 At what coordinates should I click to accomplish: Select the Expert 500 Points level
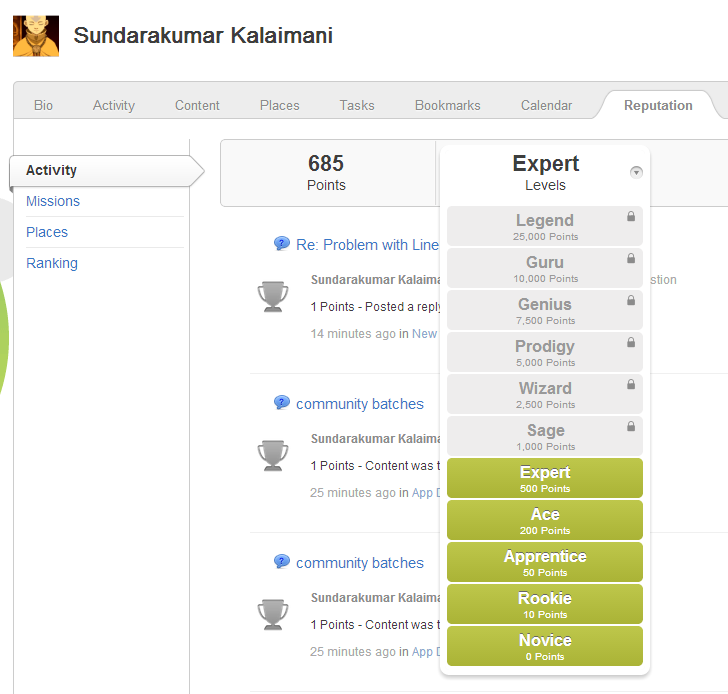pyautogui.click(x=545, y=478)
